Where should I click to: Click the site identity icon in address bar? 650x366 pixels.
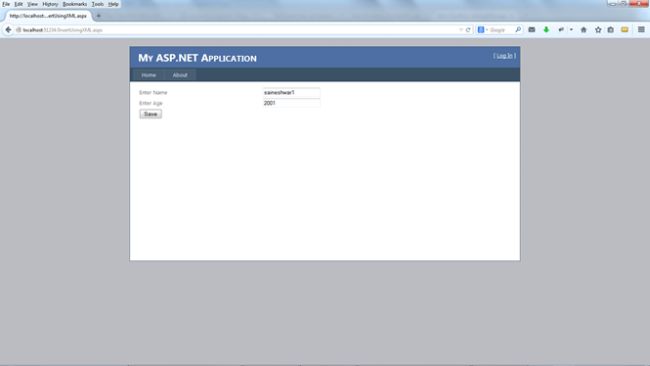pos(18,30)
